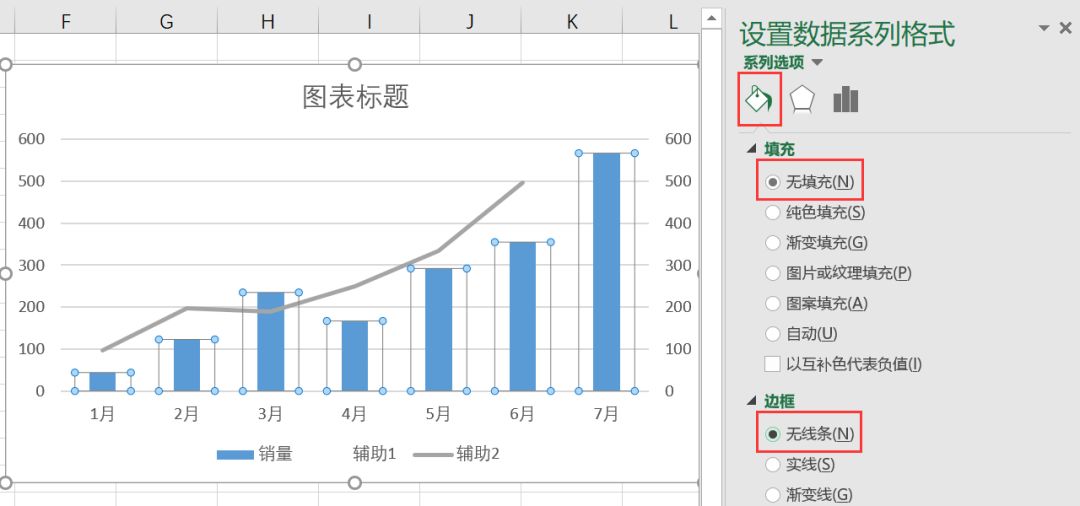
Task: Collapse the 填充 section
Action: pyautogui.click(x=752, y=149)
